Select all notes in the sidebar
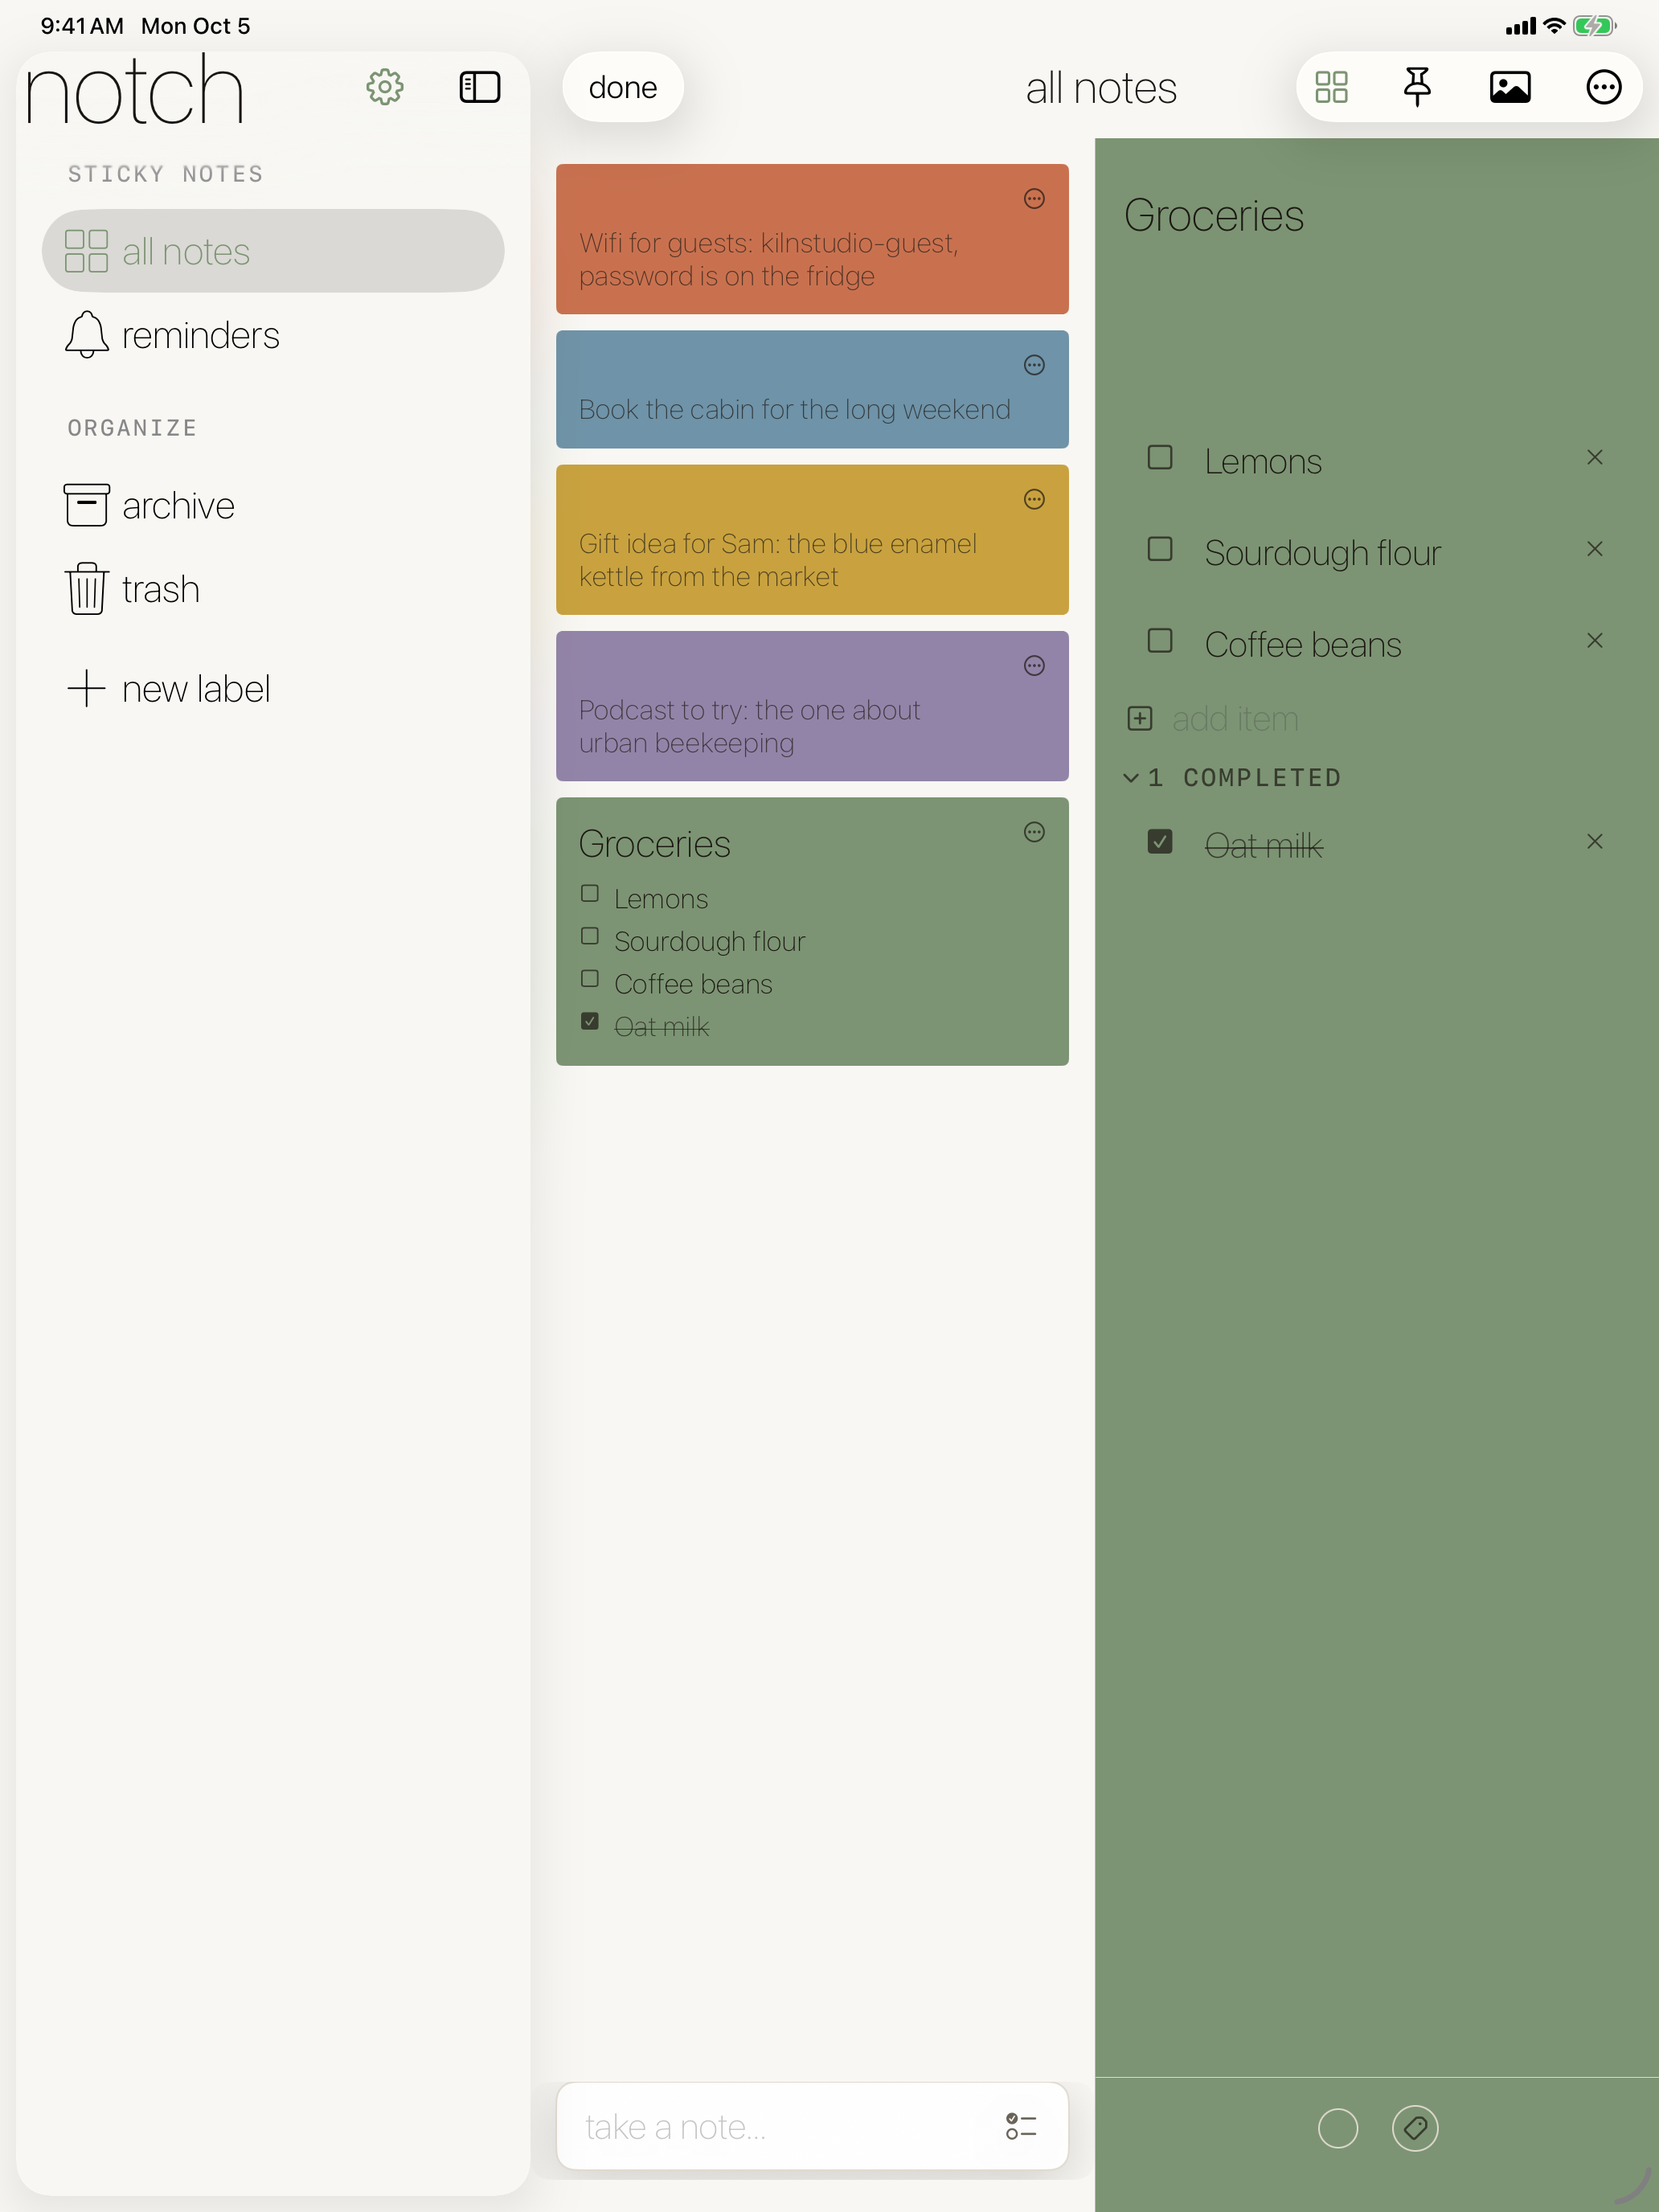Image resolution: width=1659 pixels, height=2212 pixels. (273, 251)
